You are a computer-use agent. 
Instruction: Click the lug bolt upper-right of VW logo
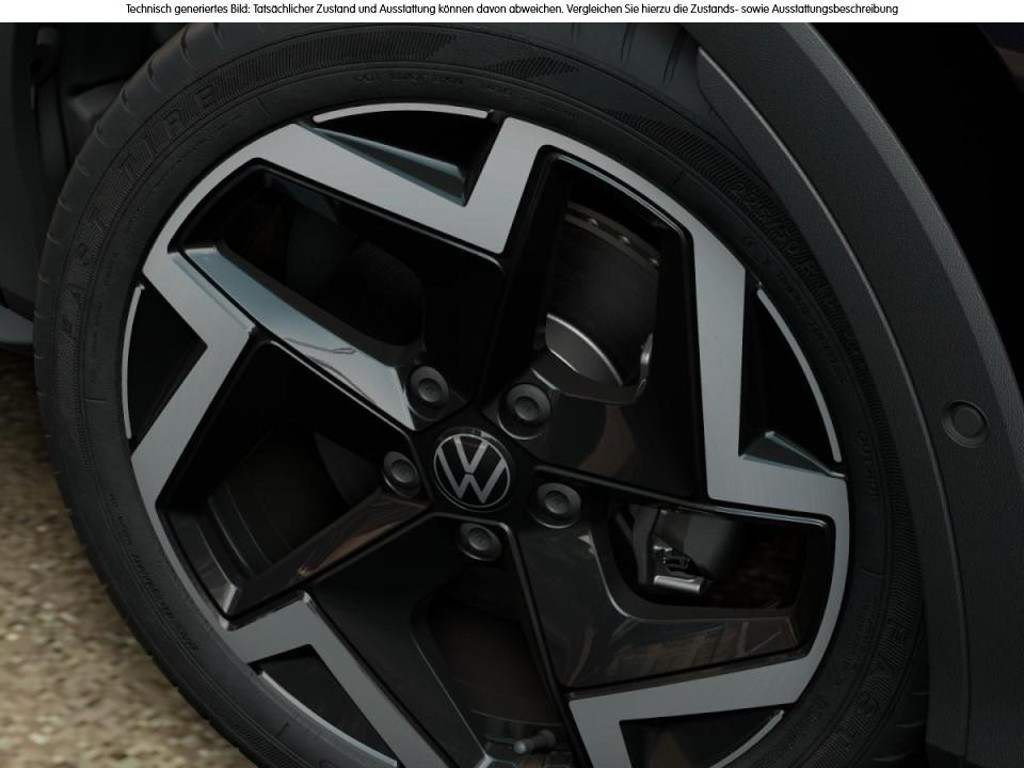526,403
